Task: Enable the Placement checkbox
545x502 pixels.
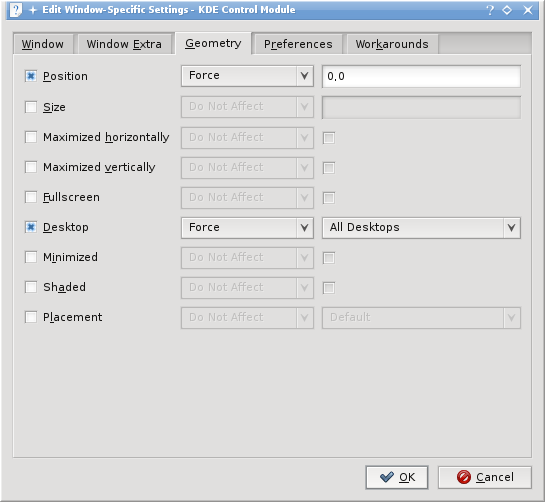Action: pos(31,317)
